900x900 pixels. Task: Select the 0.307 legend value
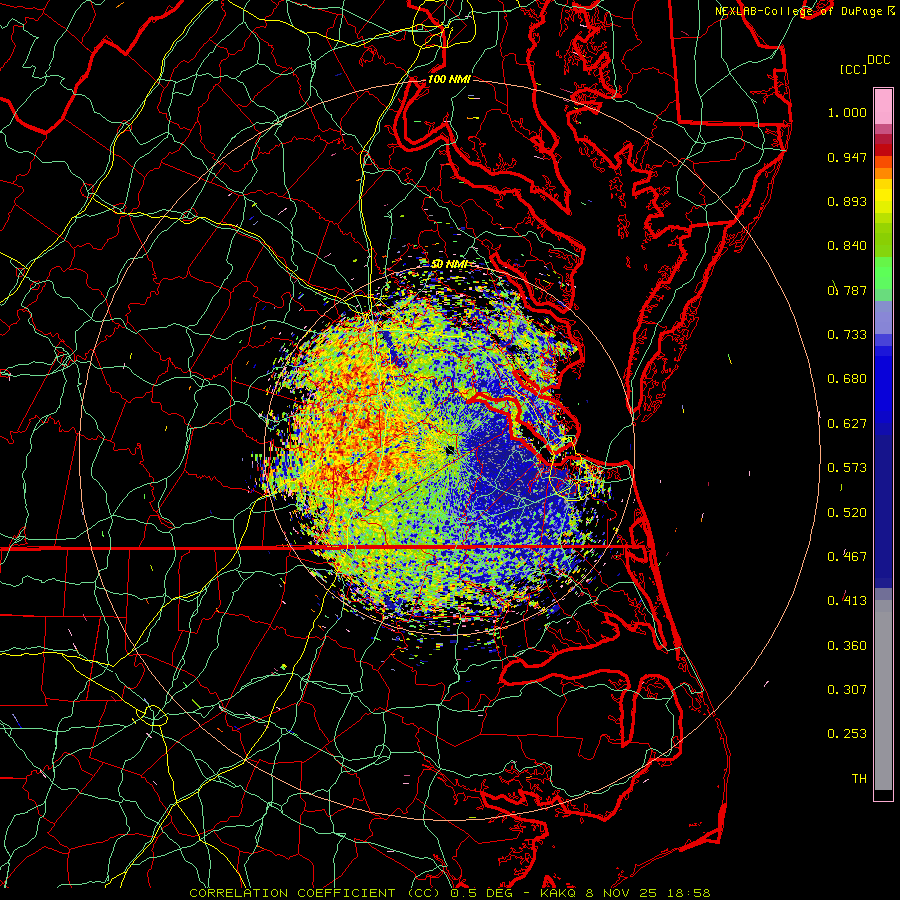tap(847, 690)
